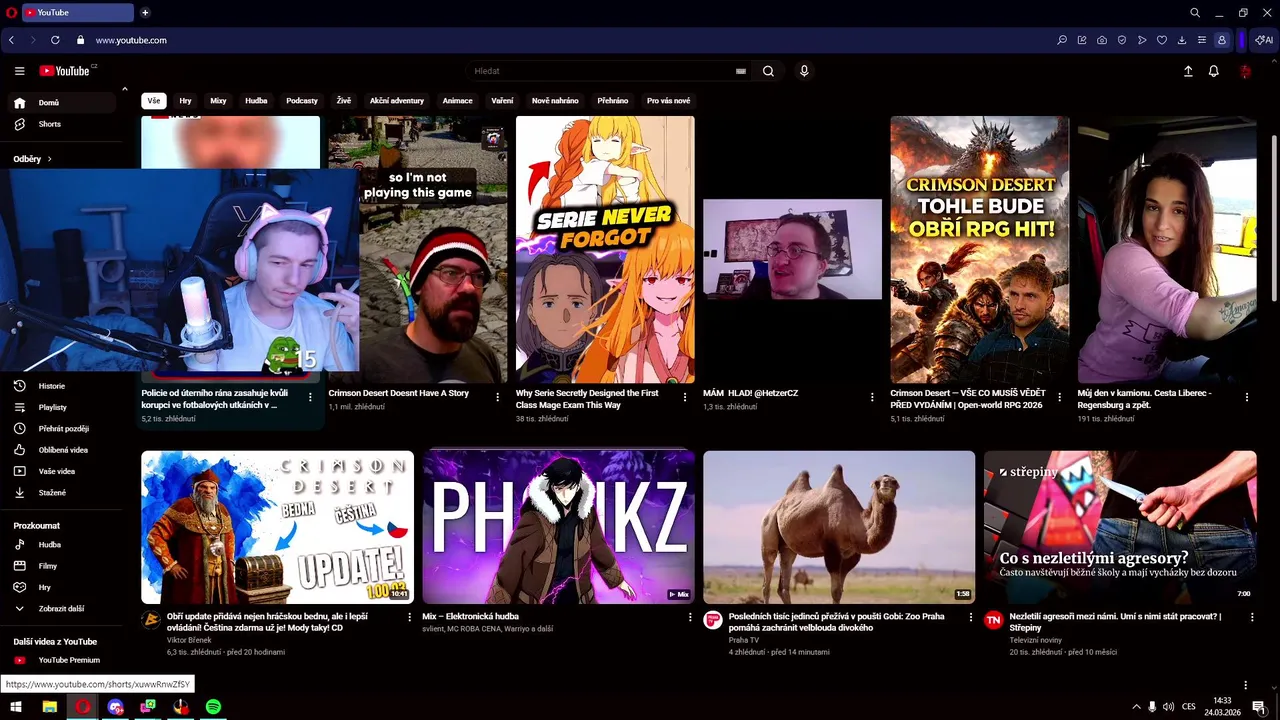The image size is (1280, 720).
Task: Select the Živě filter chip
Action: click(x=344, y=101)
